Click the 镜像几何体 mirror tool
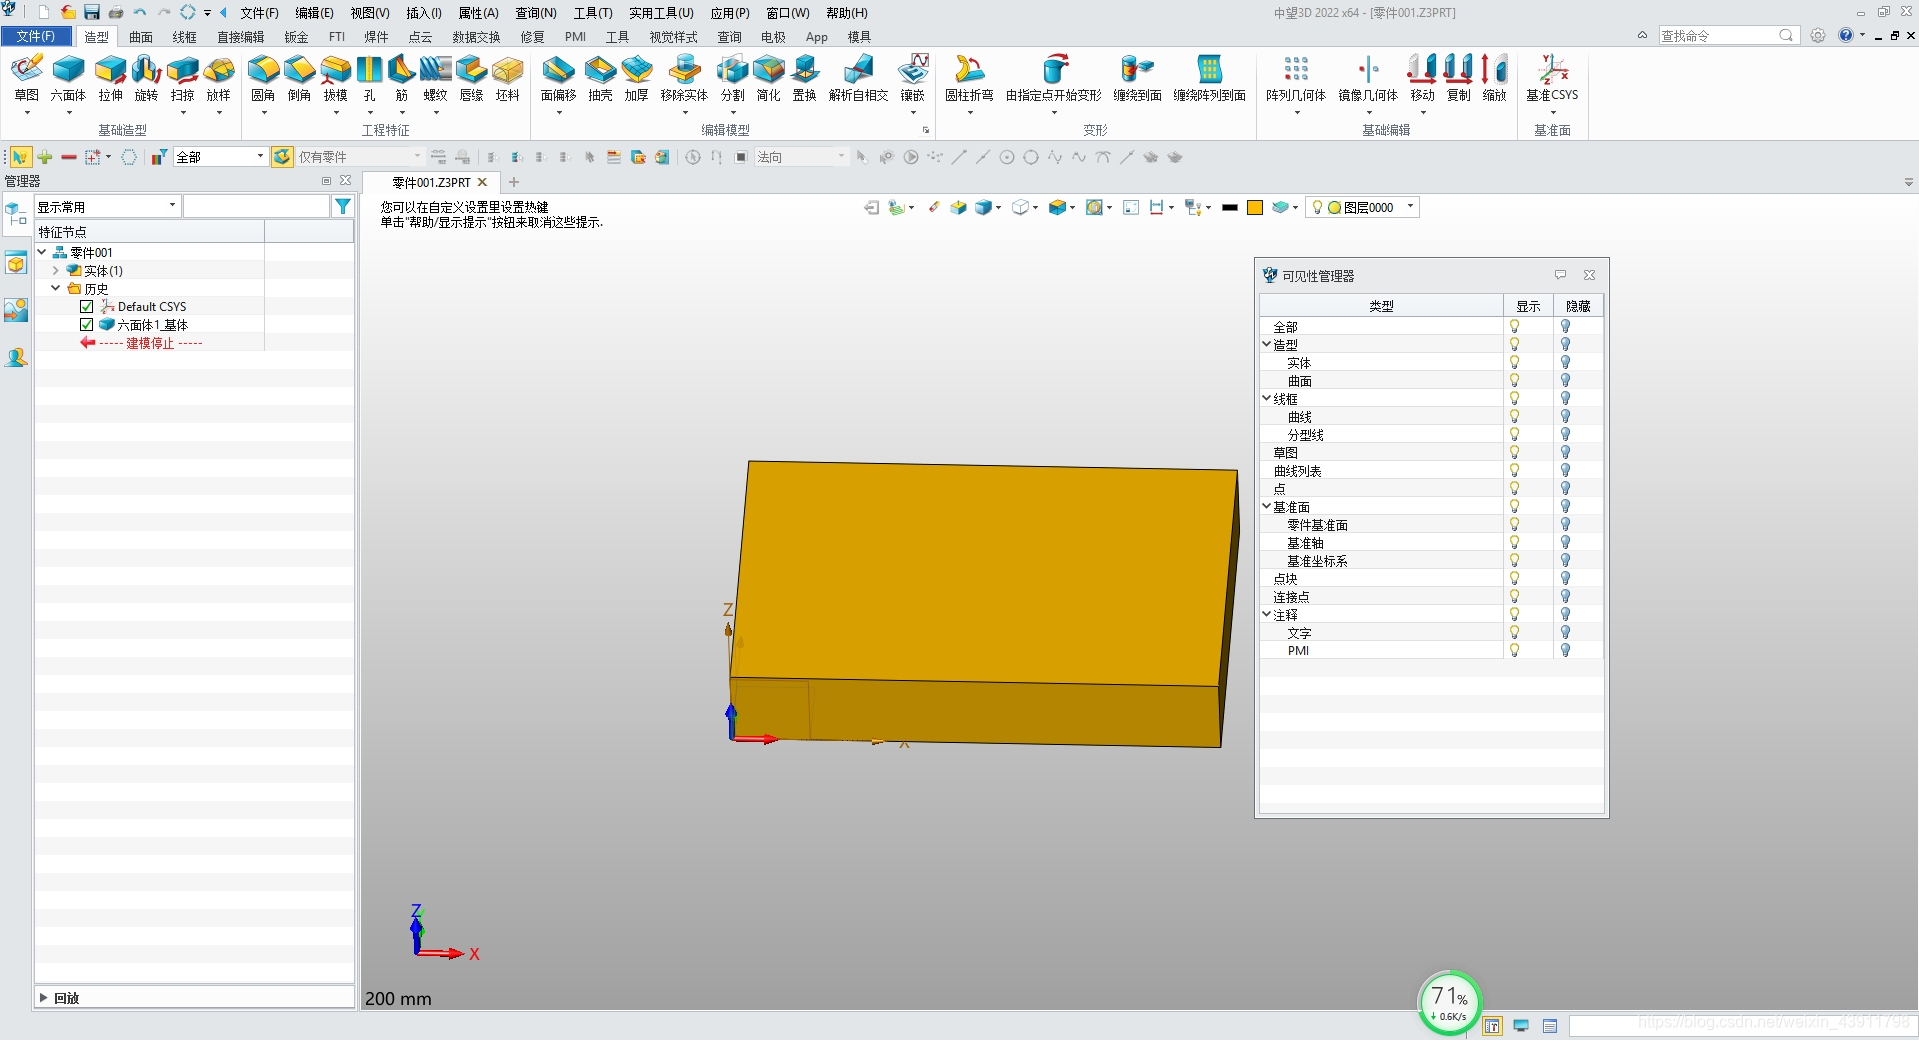This screenshot has height=1040, width=1919. tap(1368, 79)
